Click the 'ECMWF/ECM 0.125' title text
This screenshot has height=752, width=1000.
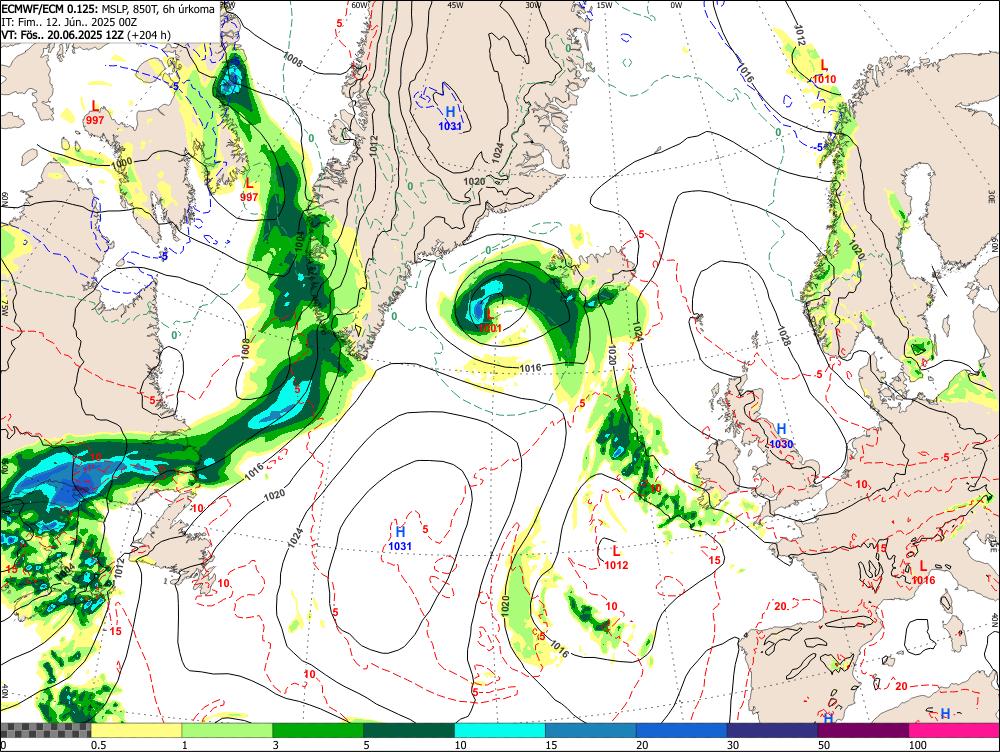tap(50, 9)
